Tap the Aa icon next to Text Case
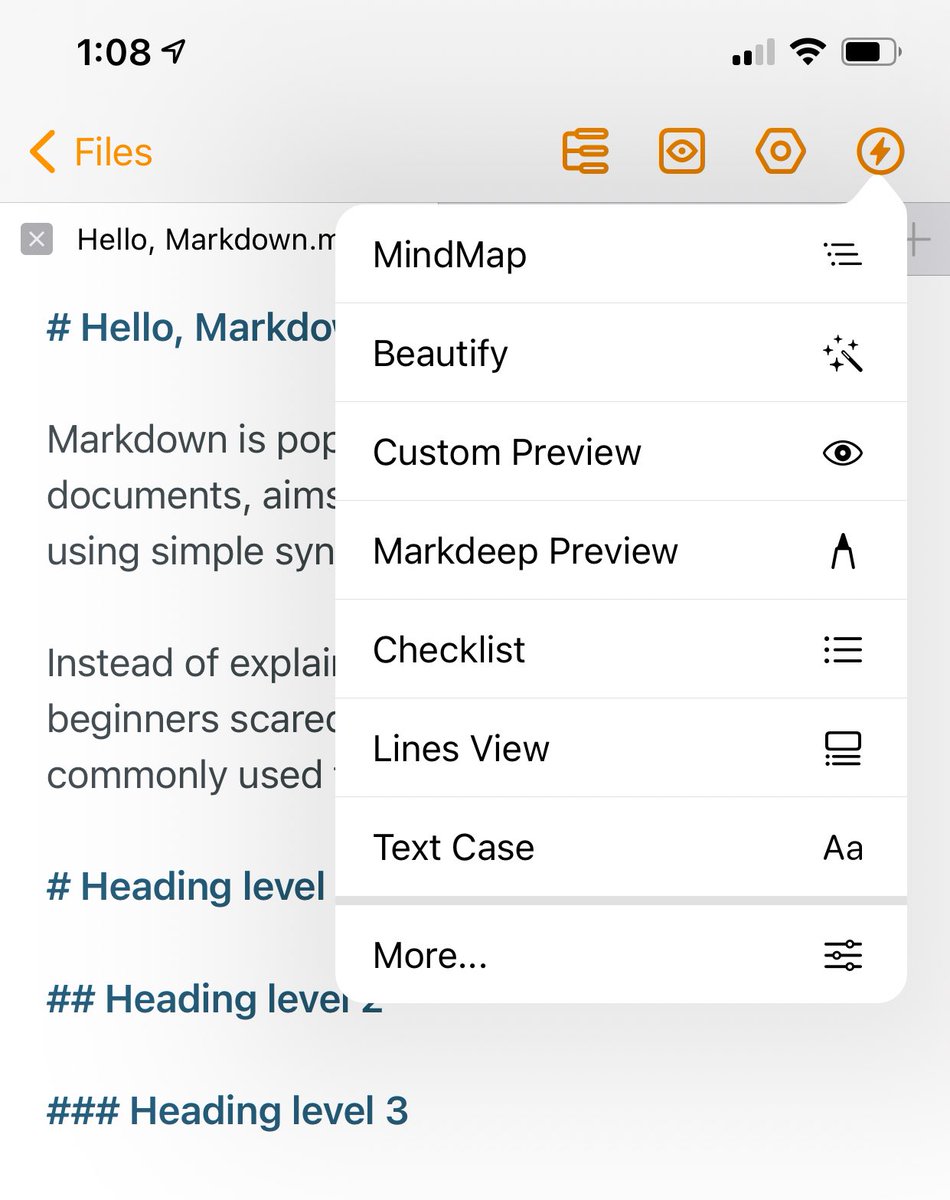 point(843,848)
